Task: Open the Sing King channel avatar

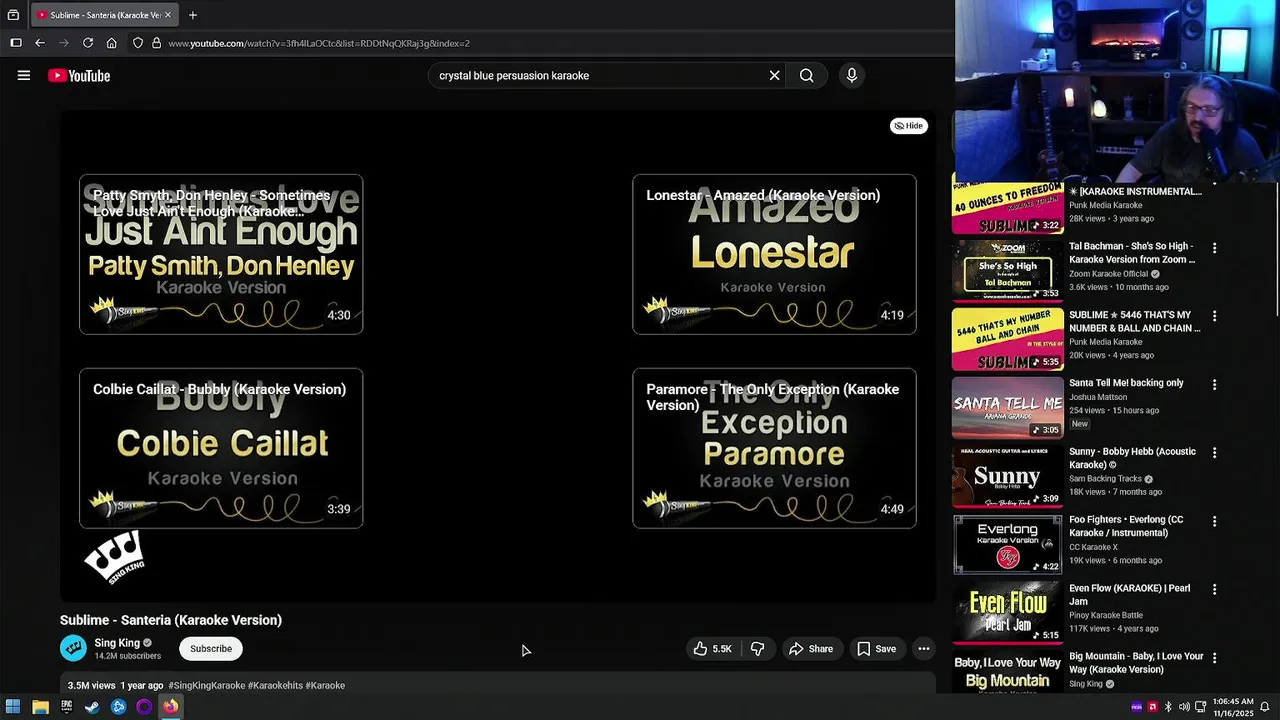Action: tap(73, 649)
